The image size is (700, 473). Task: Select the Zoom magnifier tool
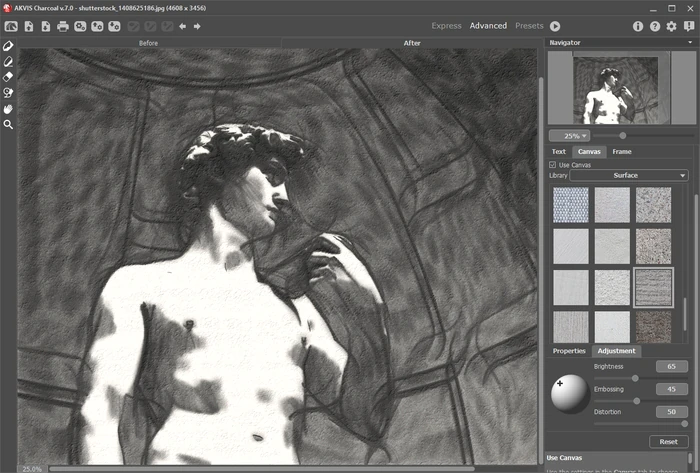(x=8, y=124)
